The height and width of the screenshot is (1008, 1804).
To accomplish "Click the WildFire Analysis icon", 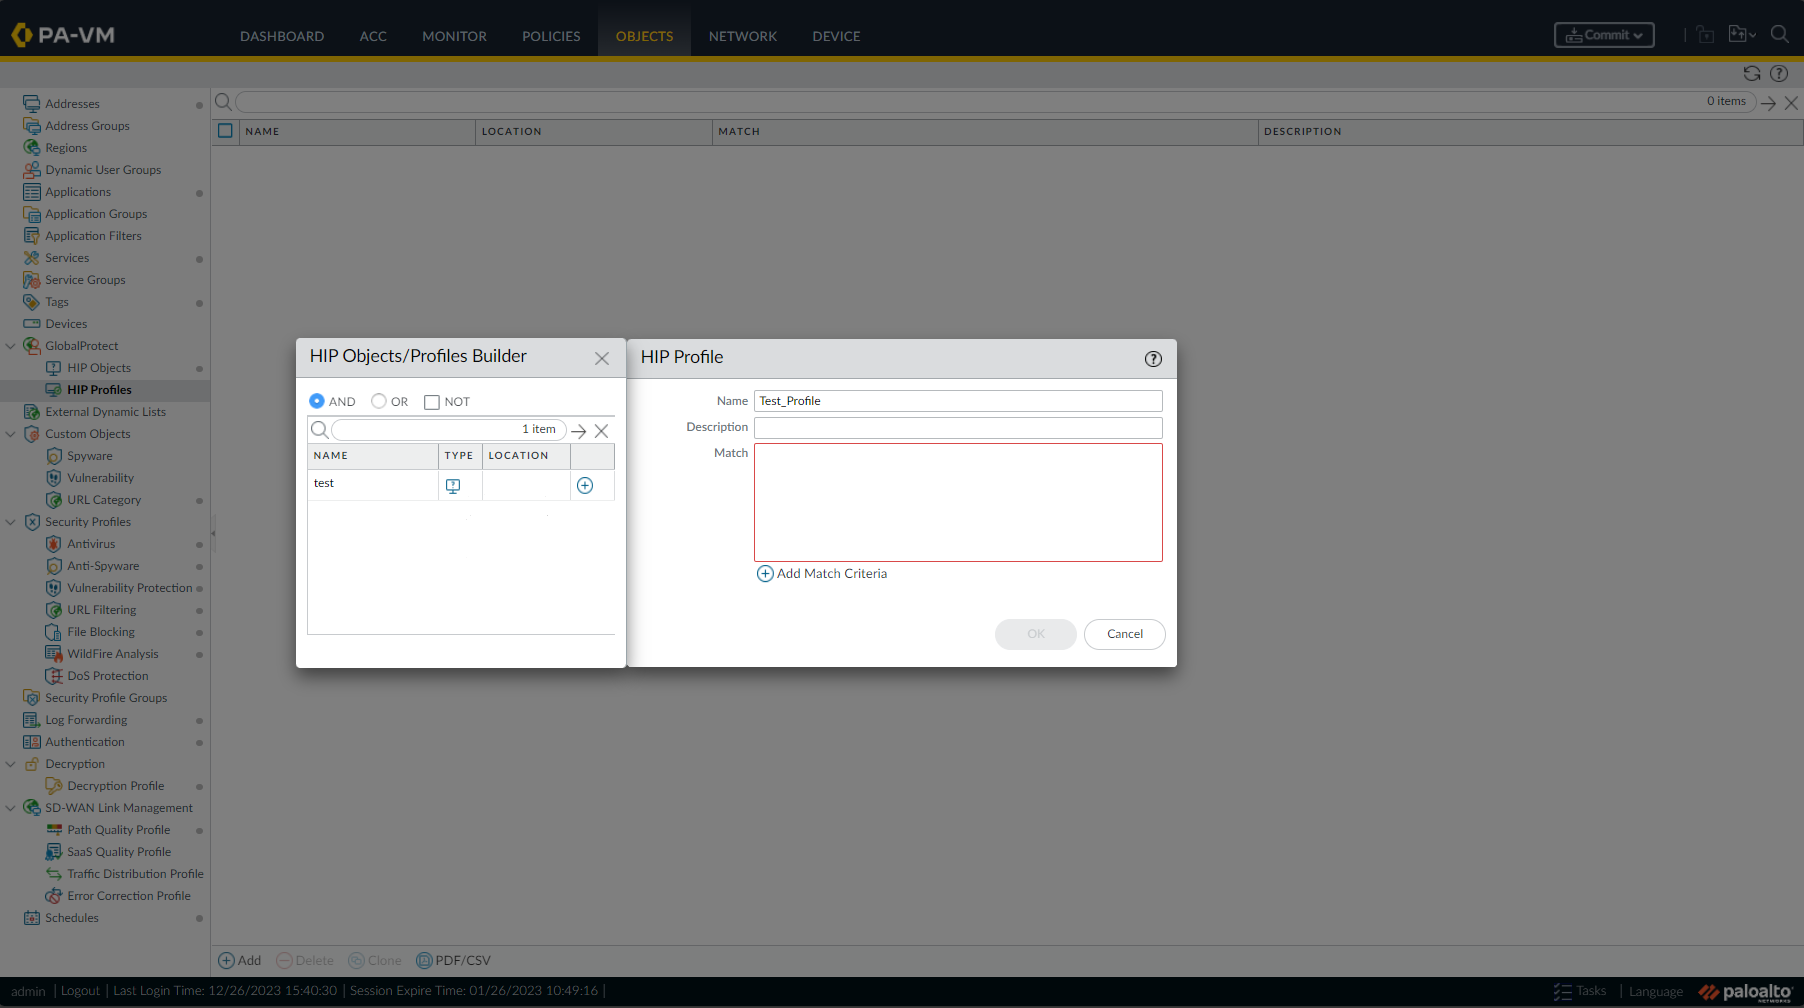I will 54,654.
